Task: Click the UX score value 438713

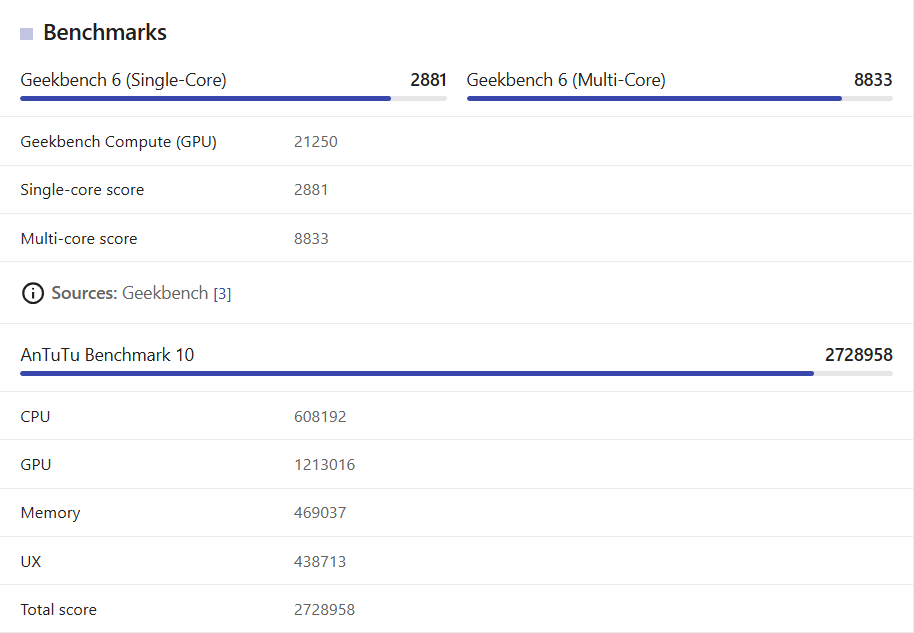Action: [x=320, y=561]
